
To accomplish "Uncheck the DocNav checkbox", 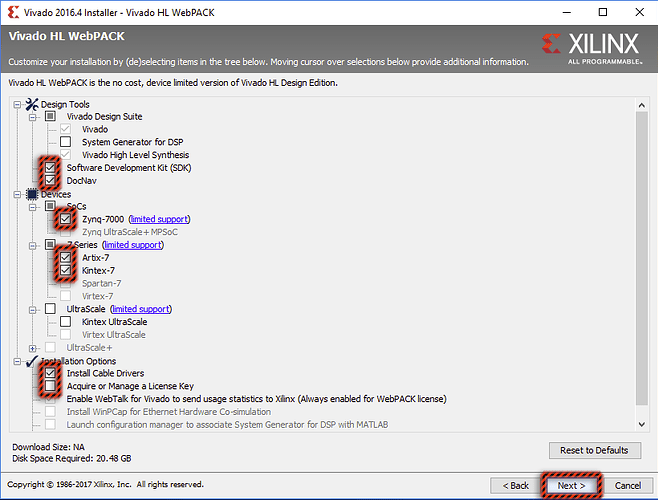I will 50,181.
